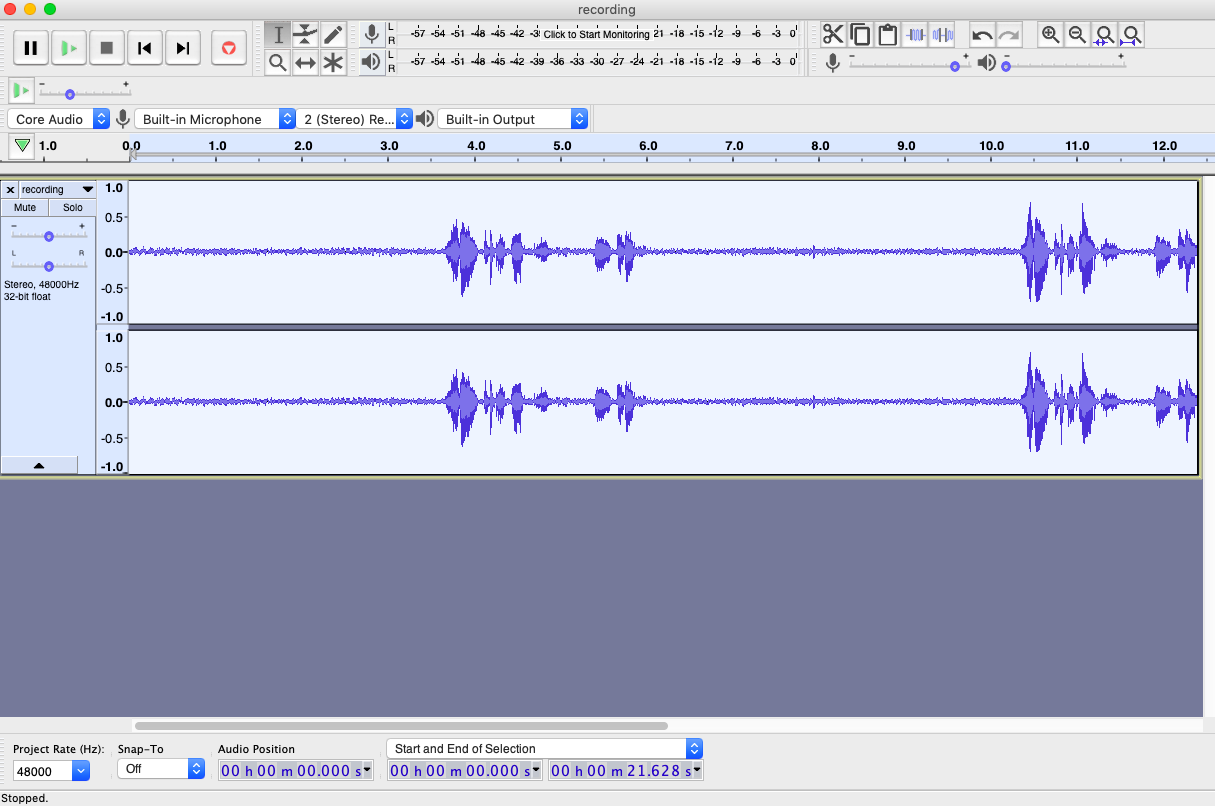The width and height of the screenshot is (1215, 806).
Task: Mute the recording track
Action: point(25,208)
